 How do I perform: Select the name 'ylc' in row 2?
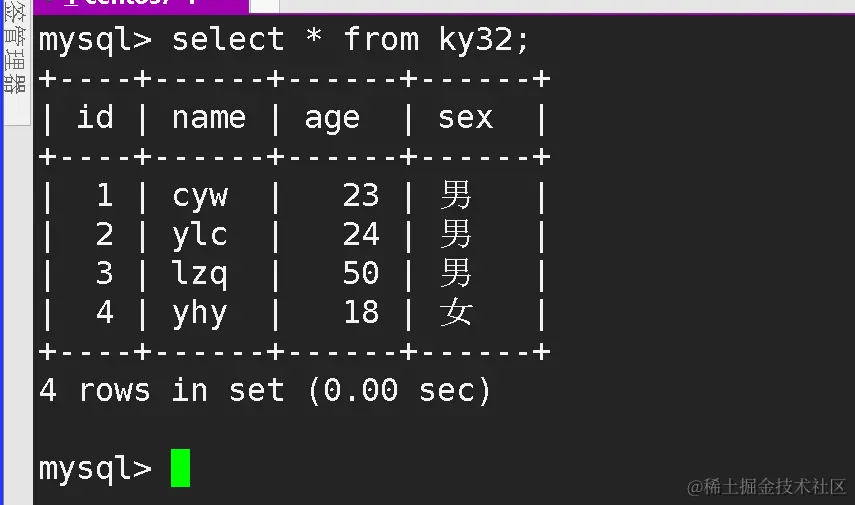coord(200,234)
